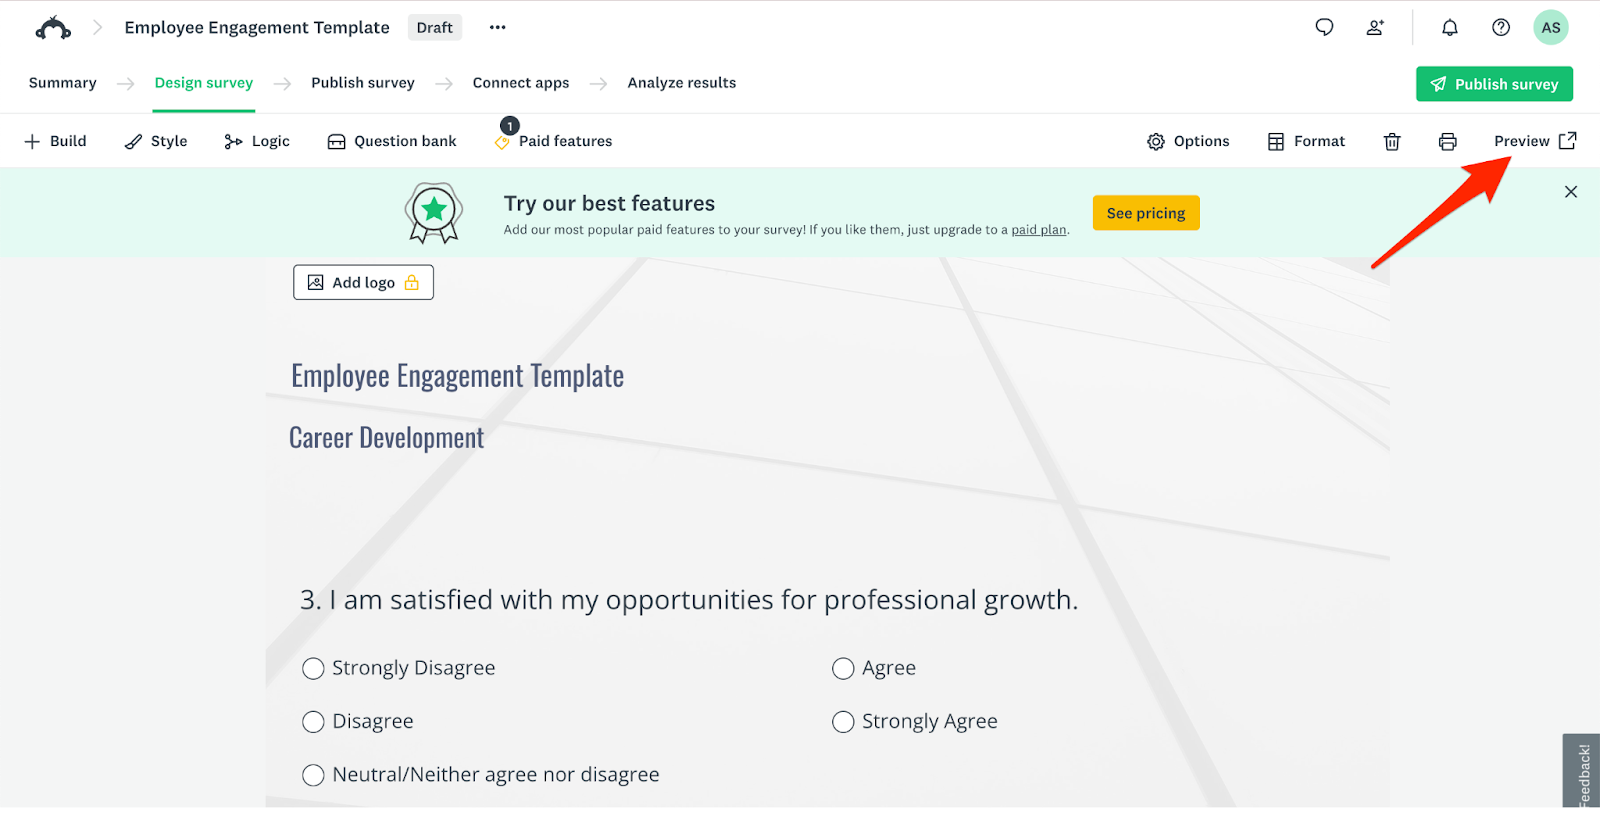
Task: Open the Logic panel
Action: coord(256,140)
